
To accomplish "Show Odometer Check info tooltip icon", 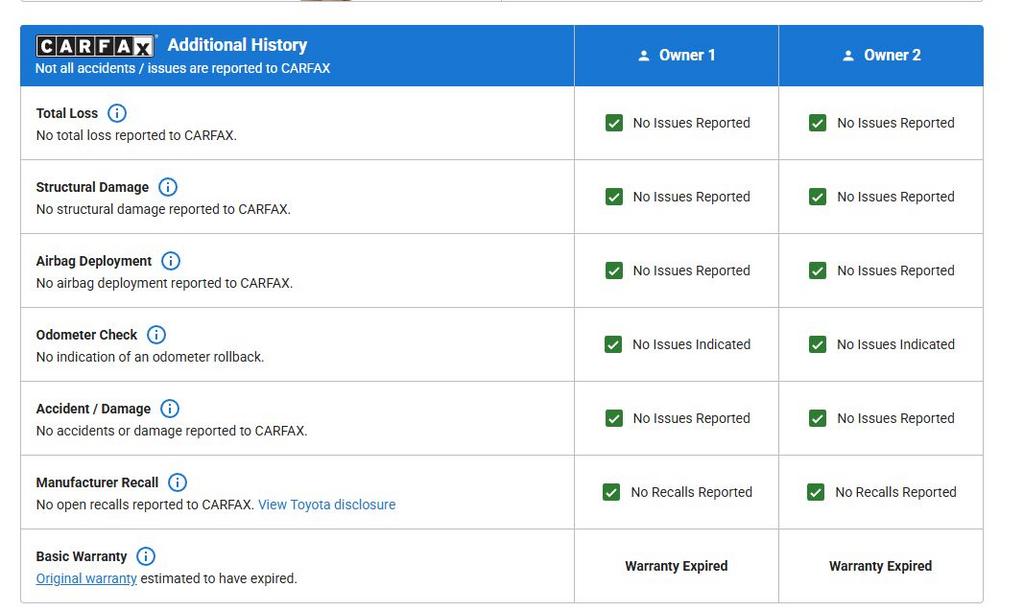I will pos(156,335).
